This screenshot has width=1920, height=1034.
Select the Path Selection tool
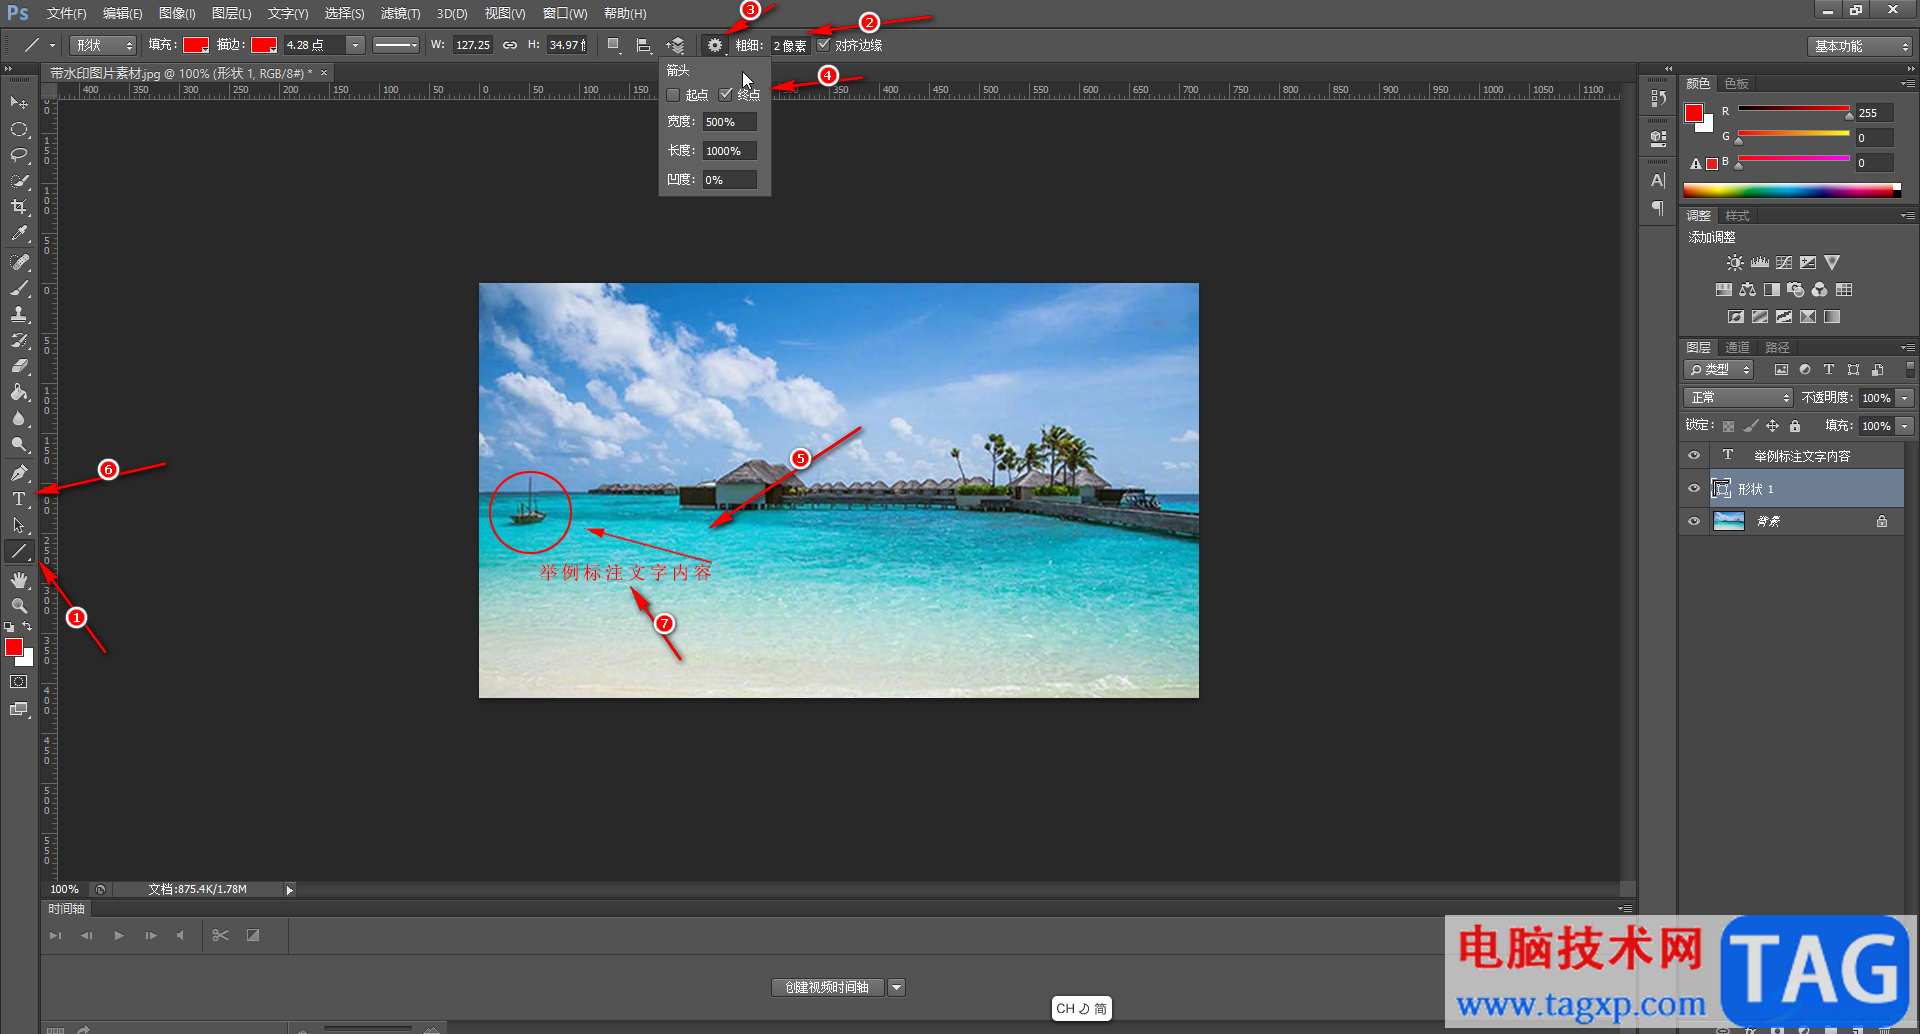(19, 524)
